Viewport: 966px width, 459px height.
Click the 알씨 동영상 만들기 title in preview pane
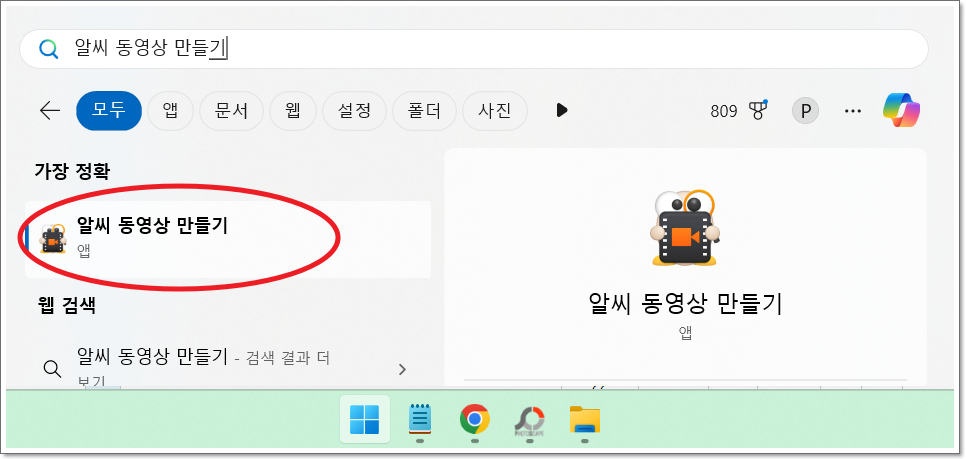(x=685, y=303)
